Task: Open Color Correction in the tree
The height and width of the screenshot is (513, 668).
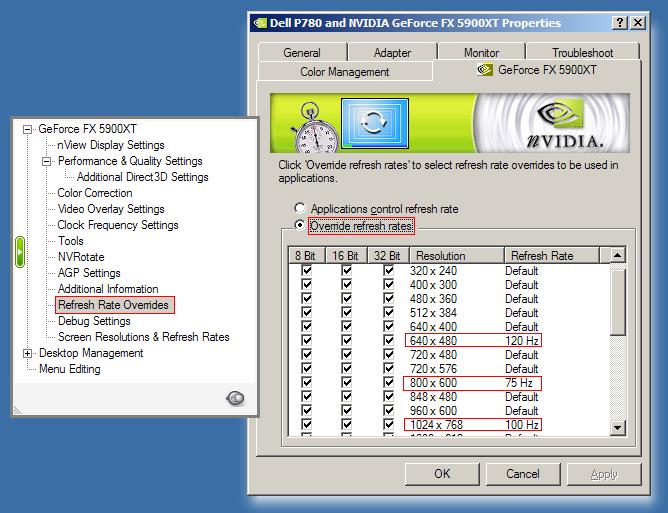Action: (x=95, y=193)
